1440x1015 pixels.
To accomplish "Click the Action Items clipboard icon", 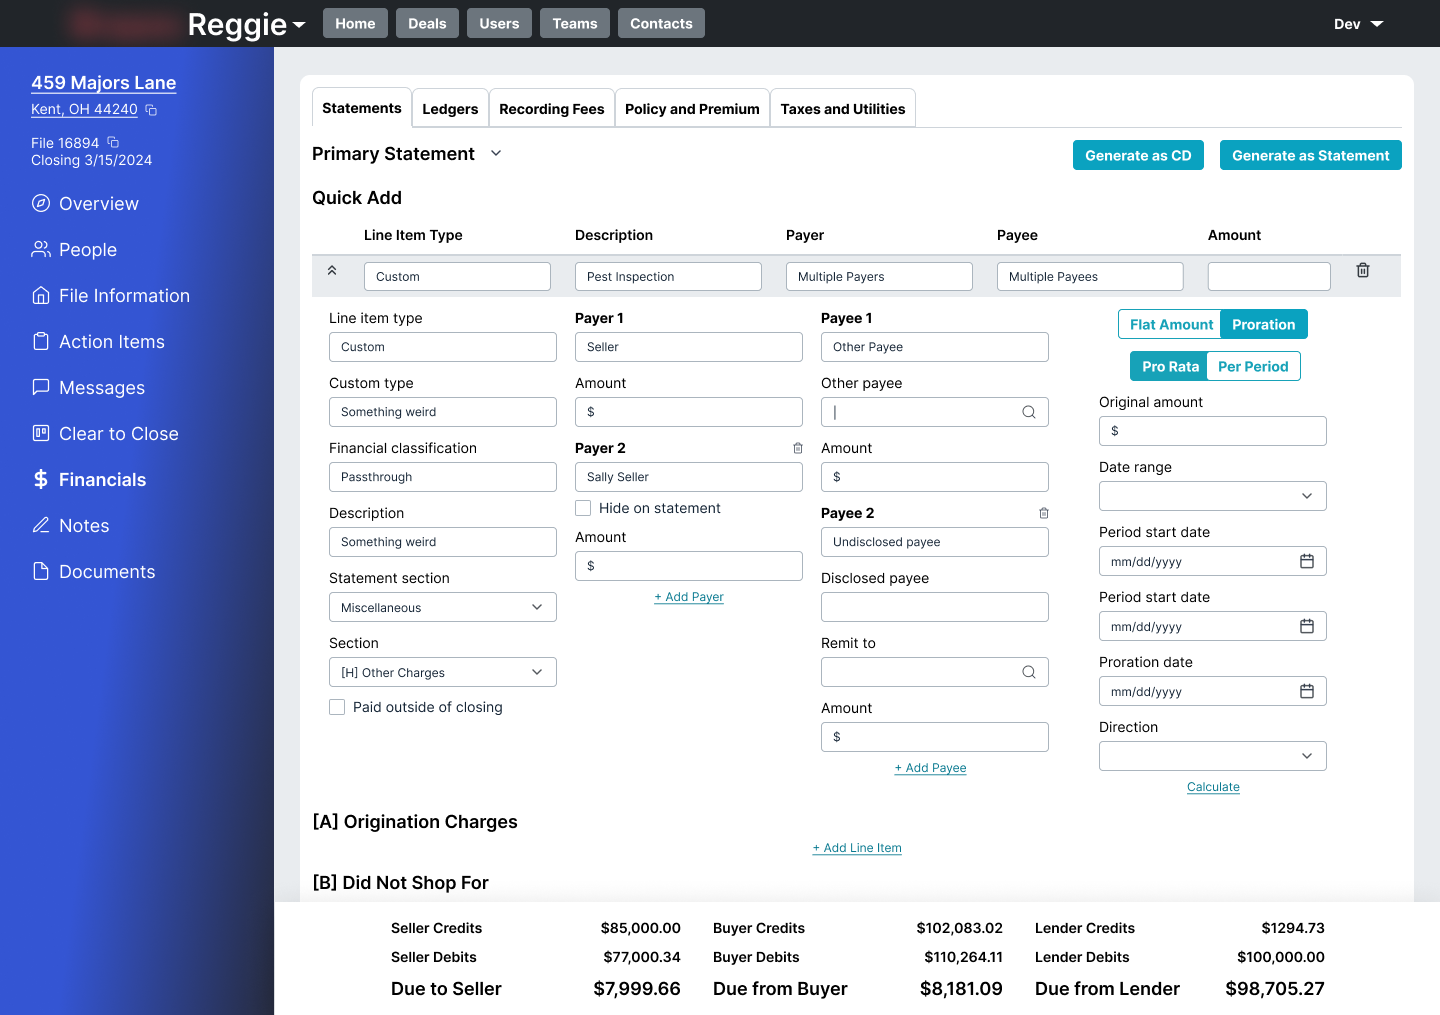I will [41, 341].
